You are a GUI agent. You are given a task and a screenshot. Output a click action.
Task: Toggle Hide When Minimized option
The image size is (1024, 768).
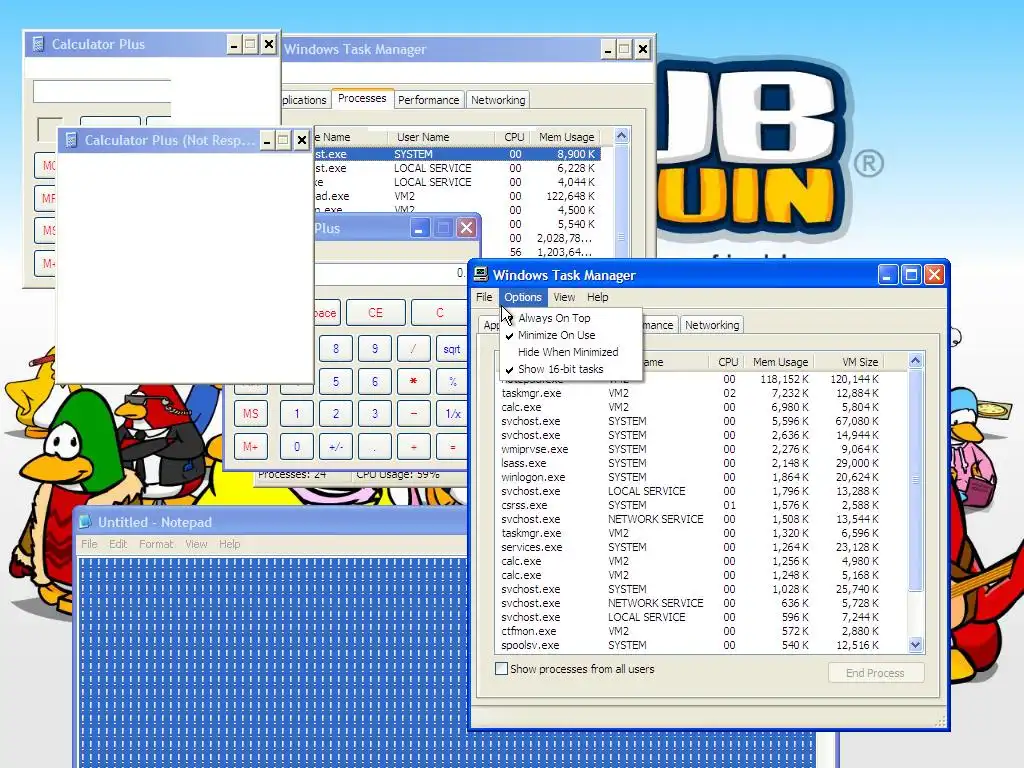(568, 352)
